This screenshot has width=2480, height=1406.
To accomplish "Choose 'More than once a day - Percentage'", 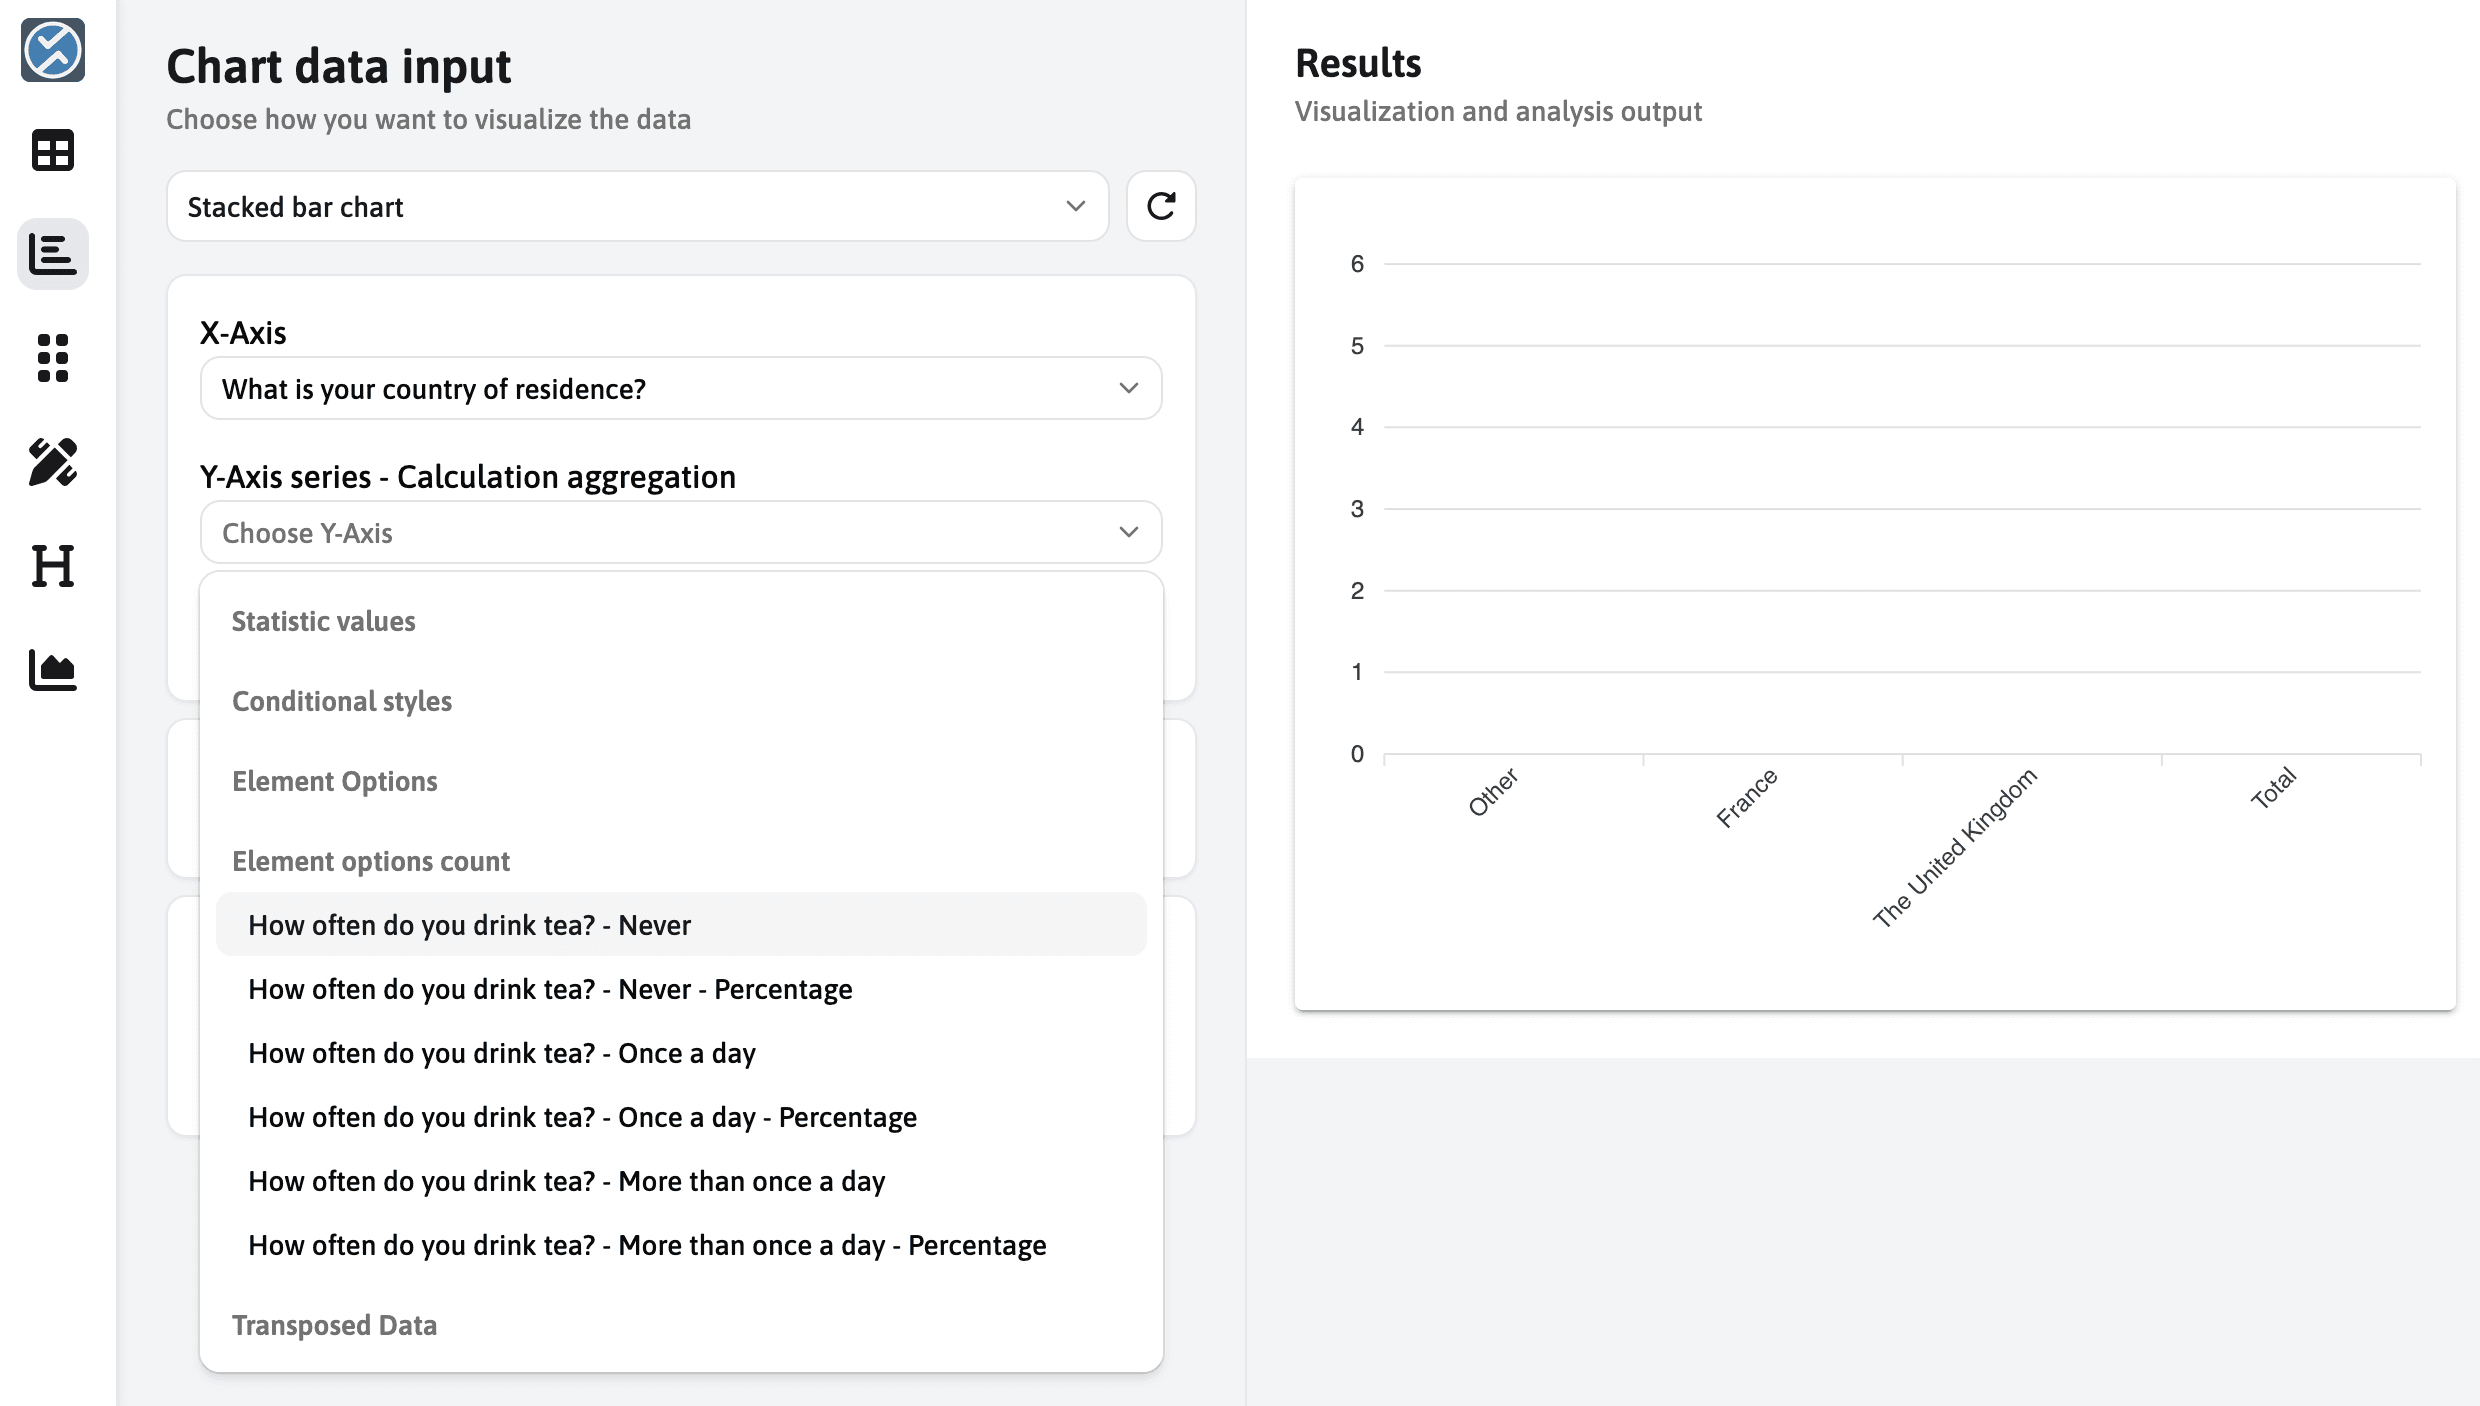I will coord(647,1245).
